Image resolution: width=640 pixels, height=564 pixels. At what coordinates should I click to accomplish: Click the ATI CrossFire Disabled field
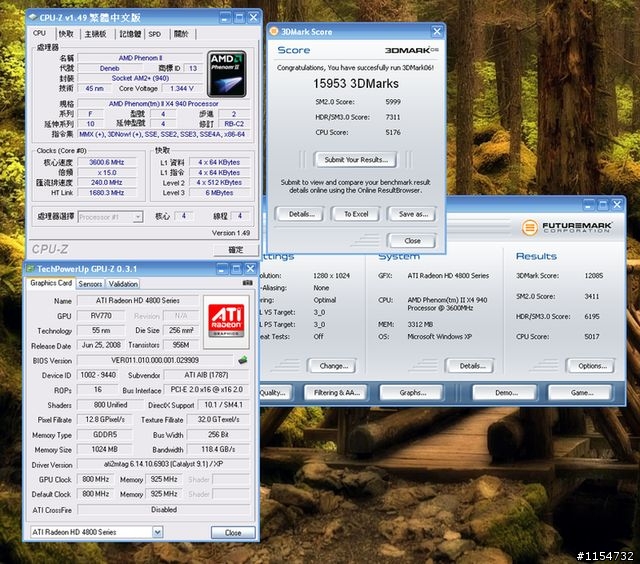pos(163,509)
